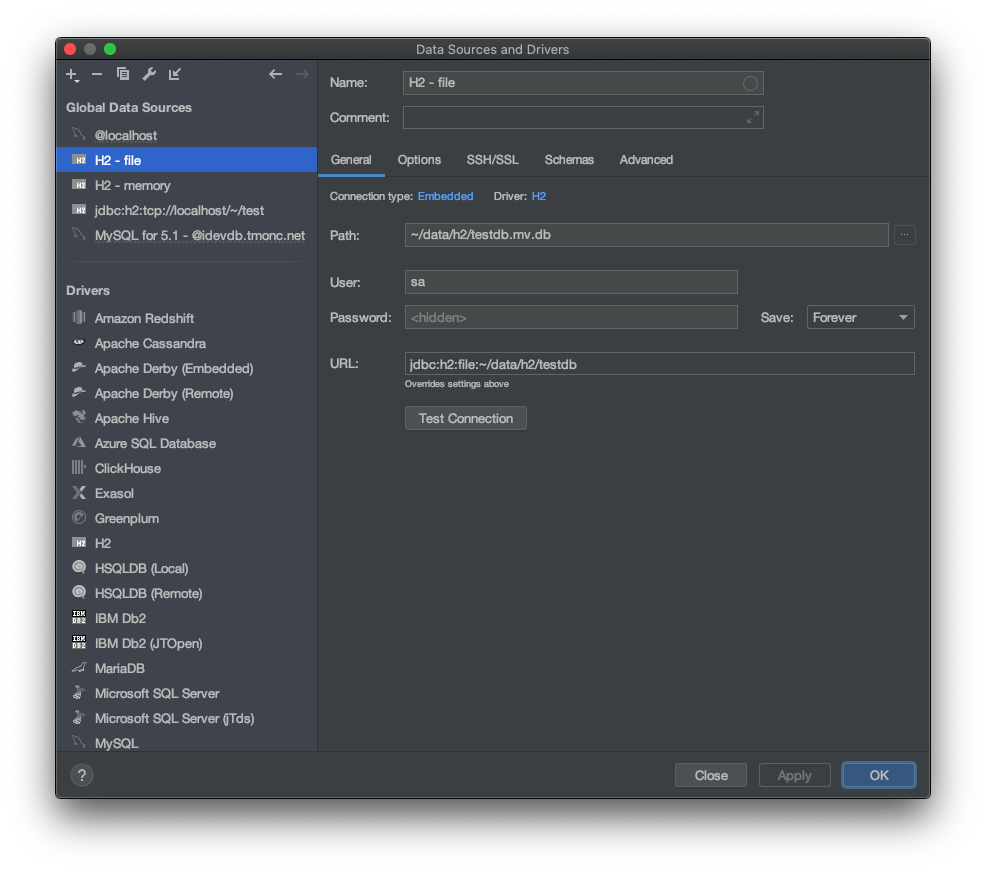Click the remove data source minus icon
The height and width of the screenshot is (872, 986).
(x=97, y=74)
